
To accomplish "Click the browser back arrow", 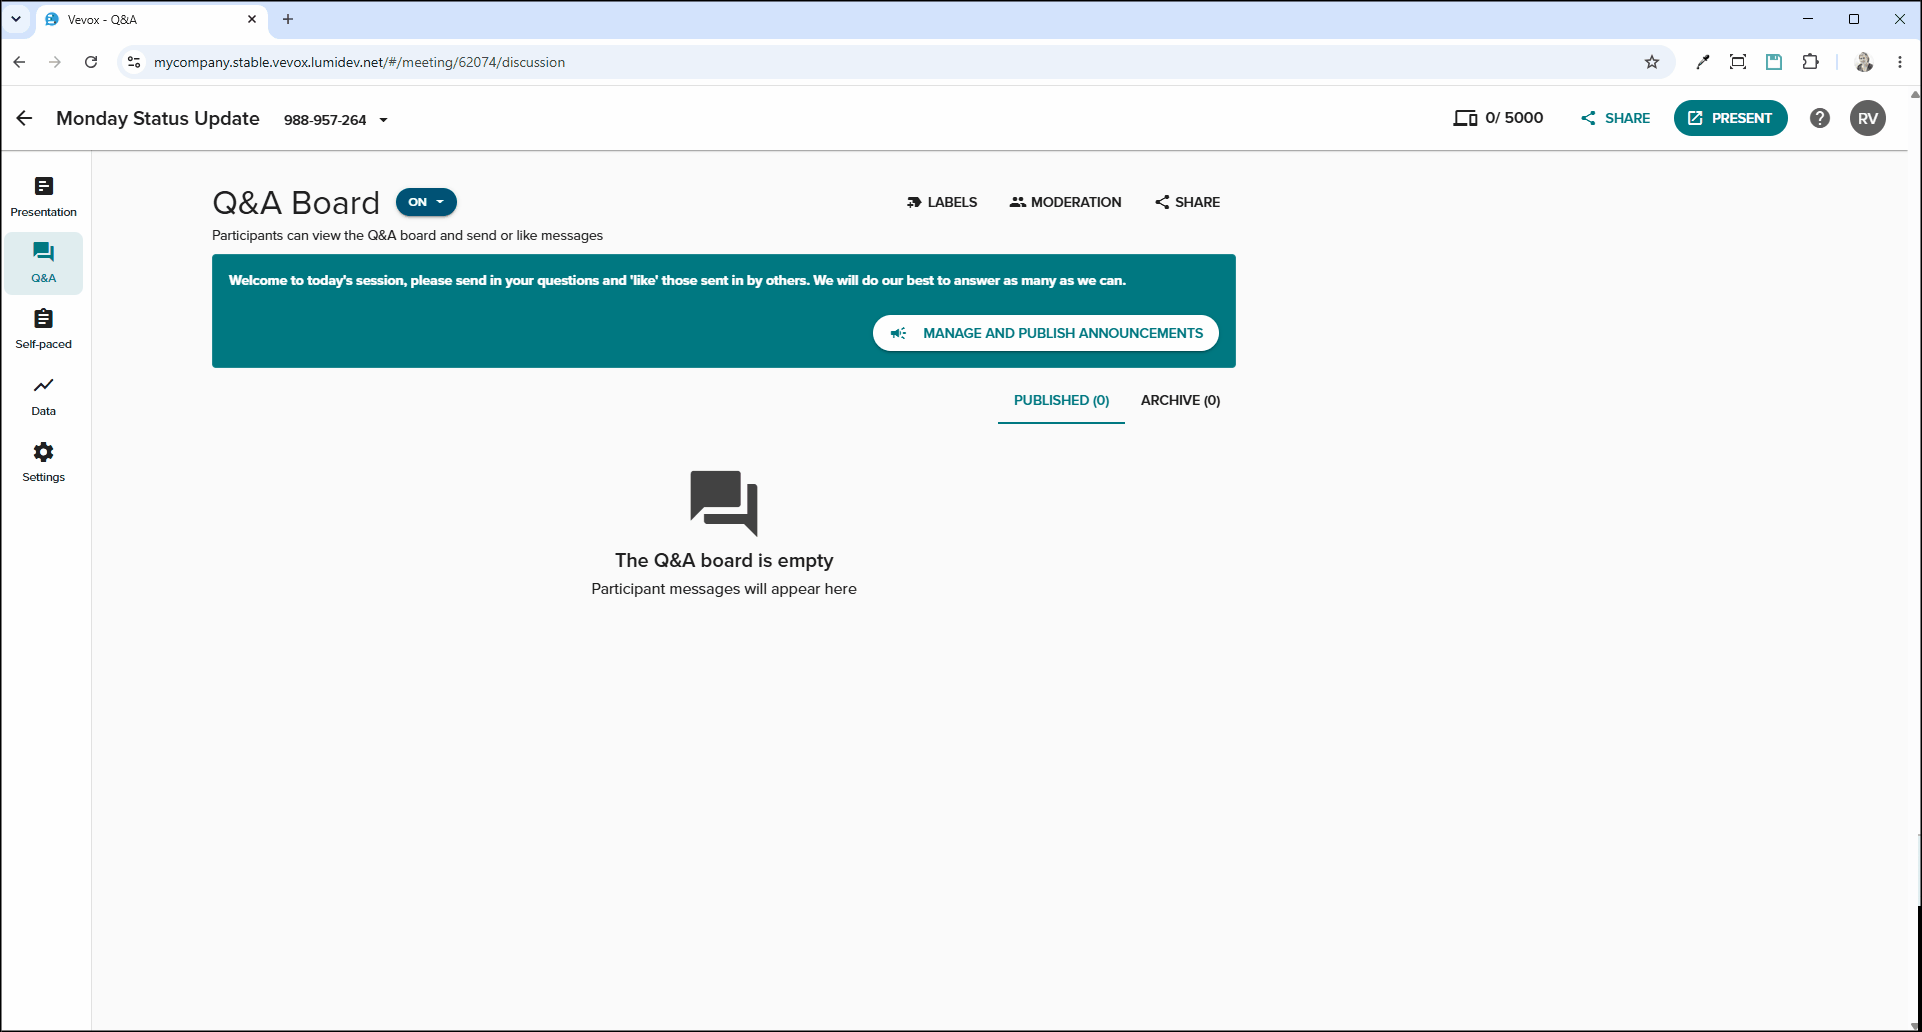I will pos(20,62).
